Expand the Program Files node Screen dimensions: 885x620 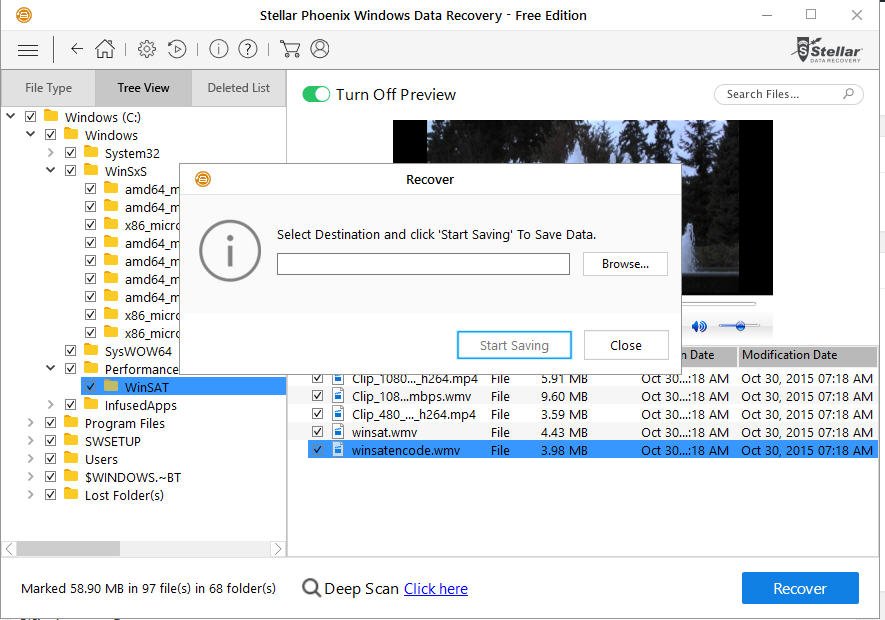click(x=30, y=422)
